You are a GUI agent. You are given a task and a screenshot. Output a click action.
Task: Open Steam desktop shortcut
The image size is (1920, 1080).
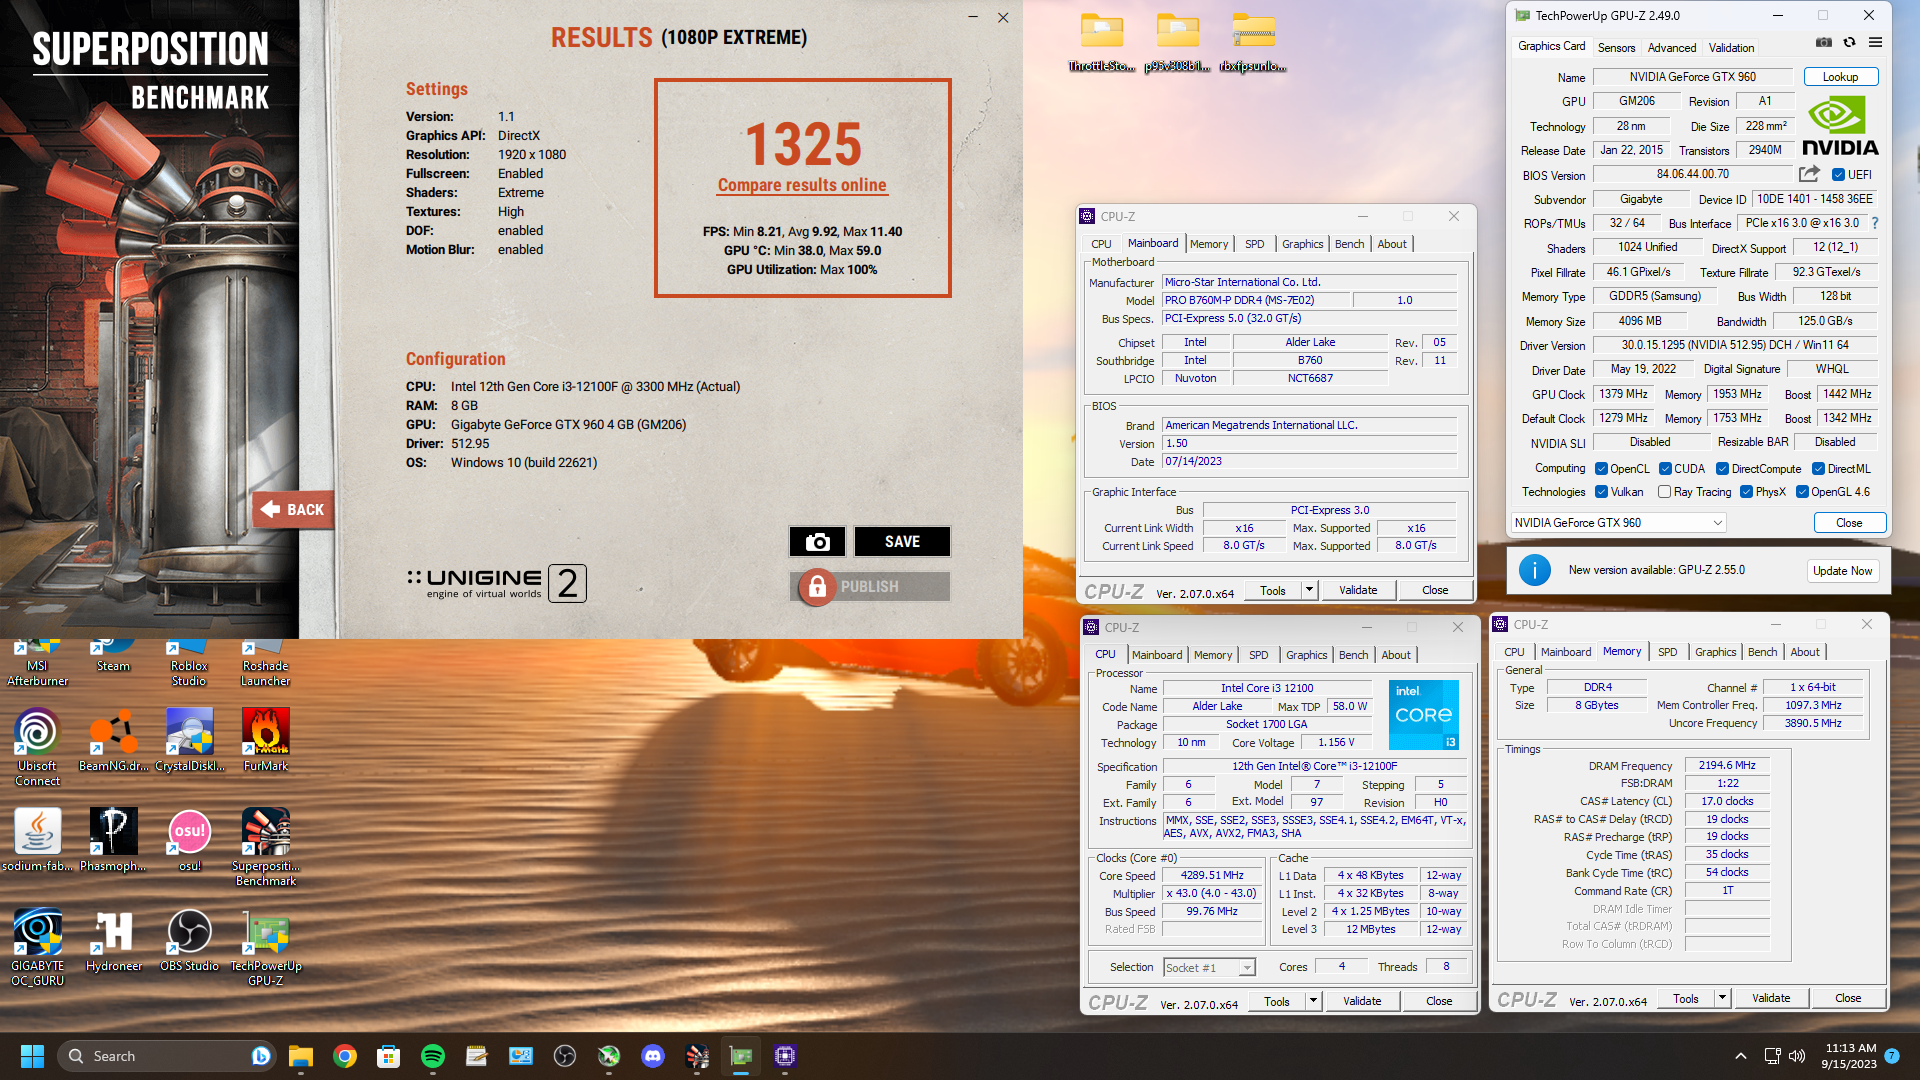pos(113,656)
